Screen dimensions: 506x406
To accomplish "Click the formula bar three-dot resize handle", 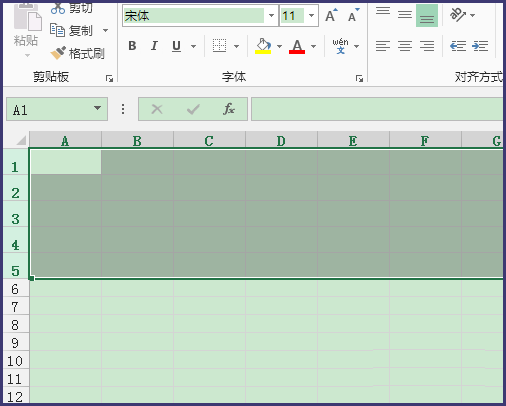I will pos(123,109).
